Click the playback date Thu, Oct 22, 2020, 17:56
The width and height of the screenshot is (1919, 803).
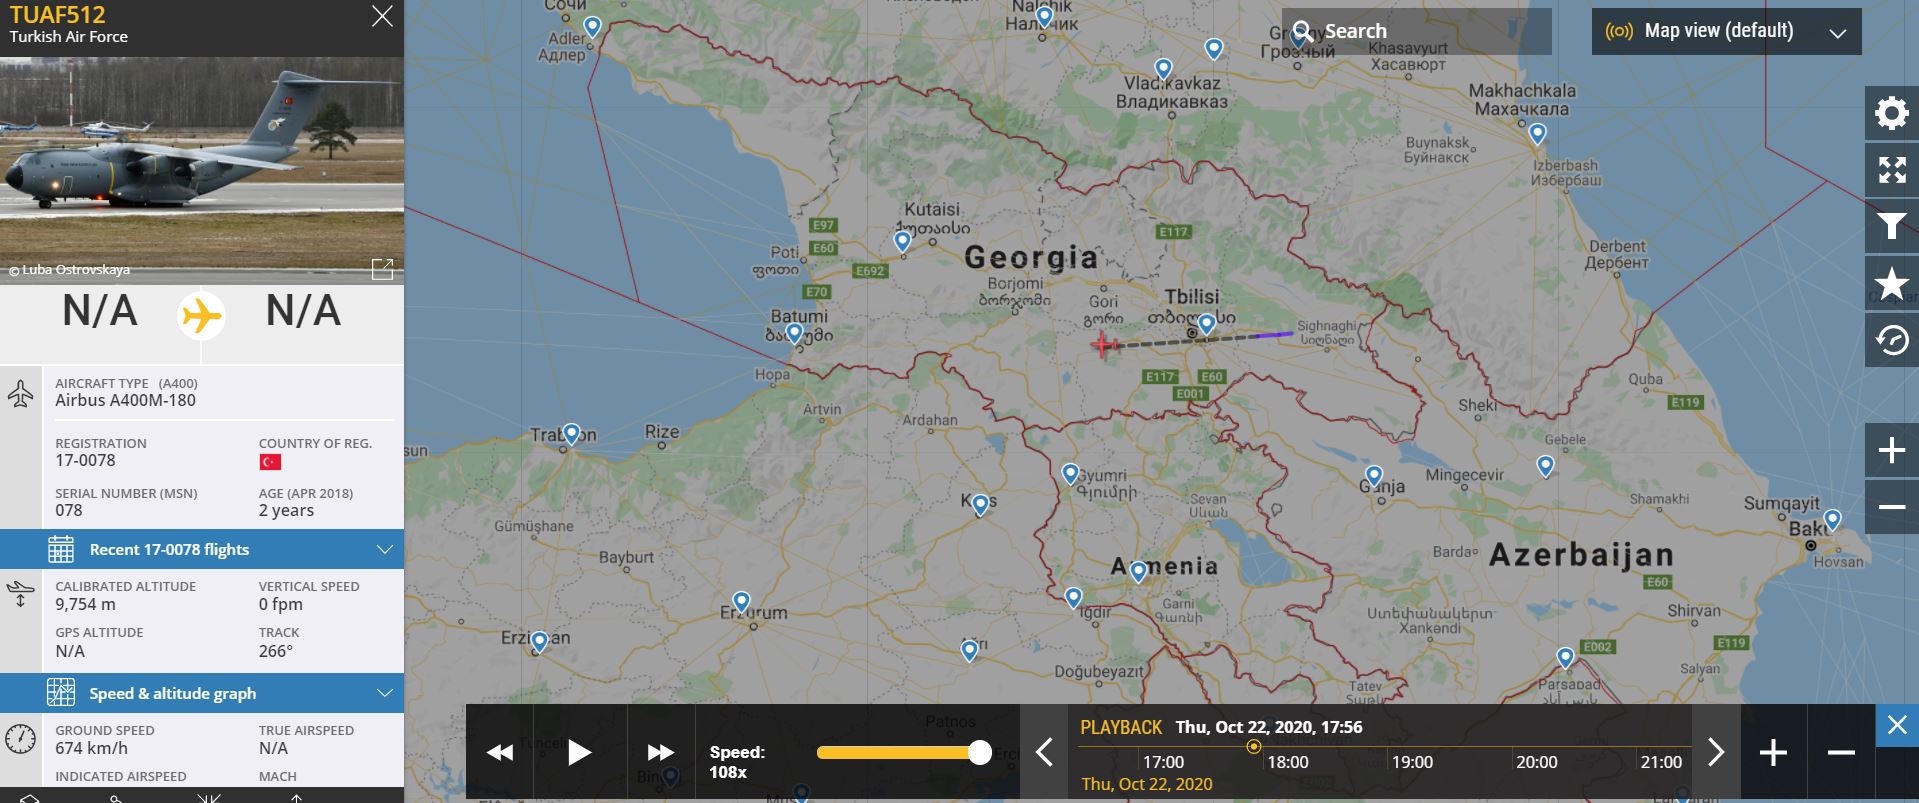pos(1268,727)
